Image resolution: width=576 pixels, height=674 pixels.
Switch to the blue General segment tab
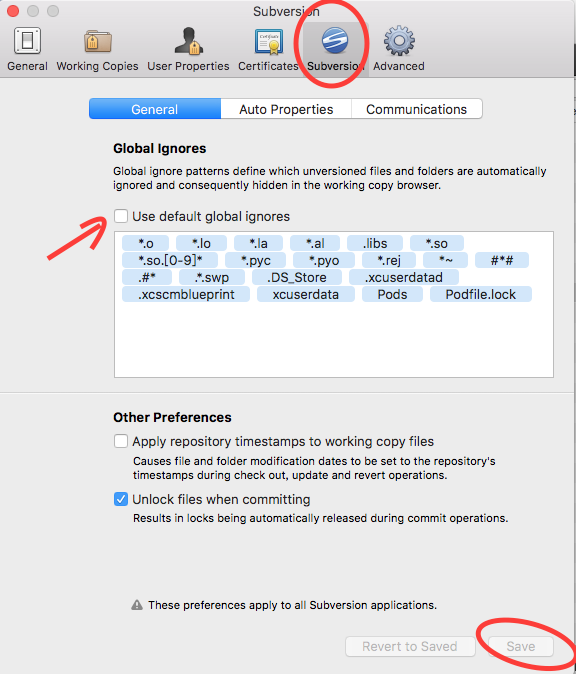(155, 109)
